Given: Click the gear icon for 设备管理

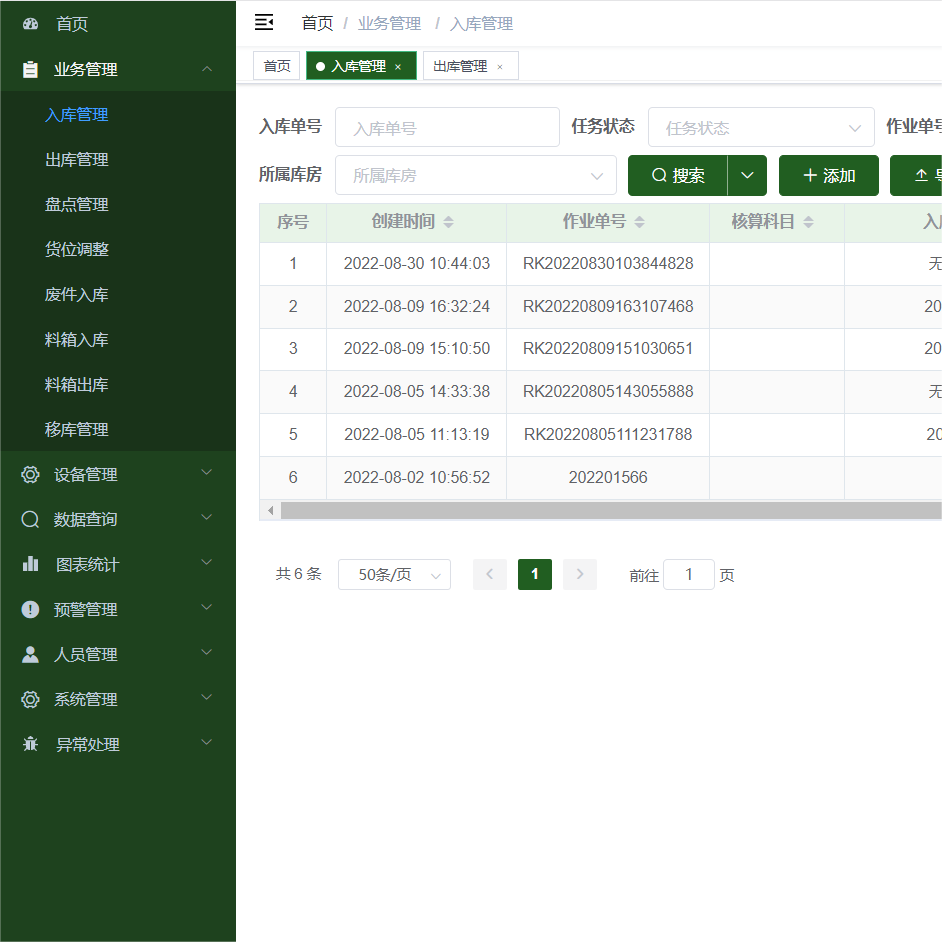Looking at the screenshot, I should click(30, 474).
